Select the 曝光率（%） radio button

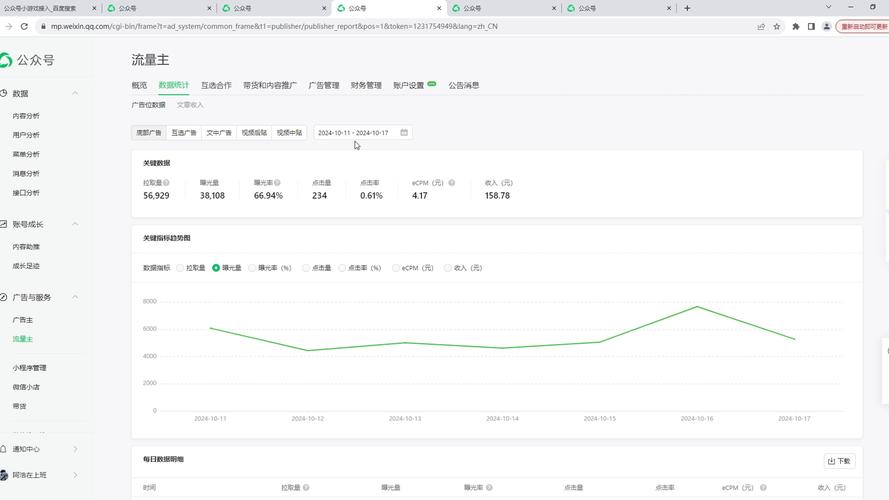252,268
